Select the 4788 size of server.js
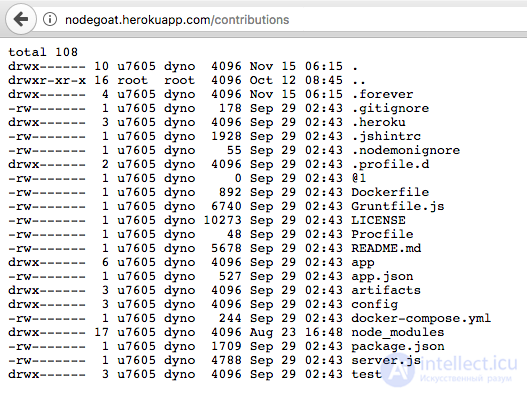527x393 pixels. (x=227, y=360)
